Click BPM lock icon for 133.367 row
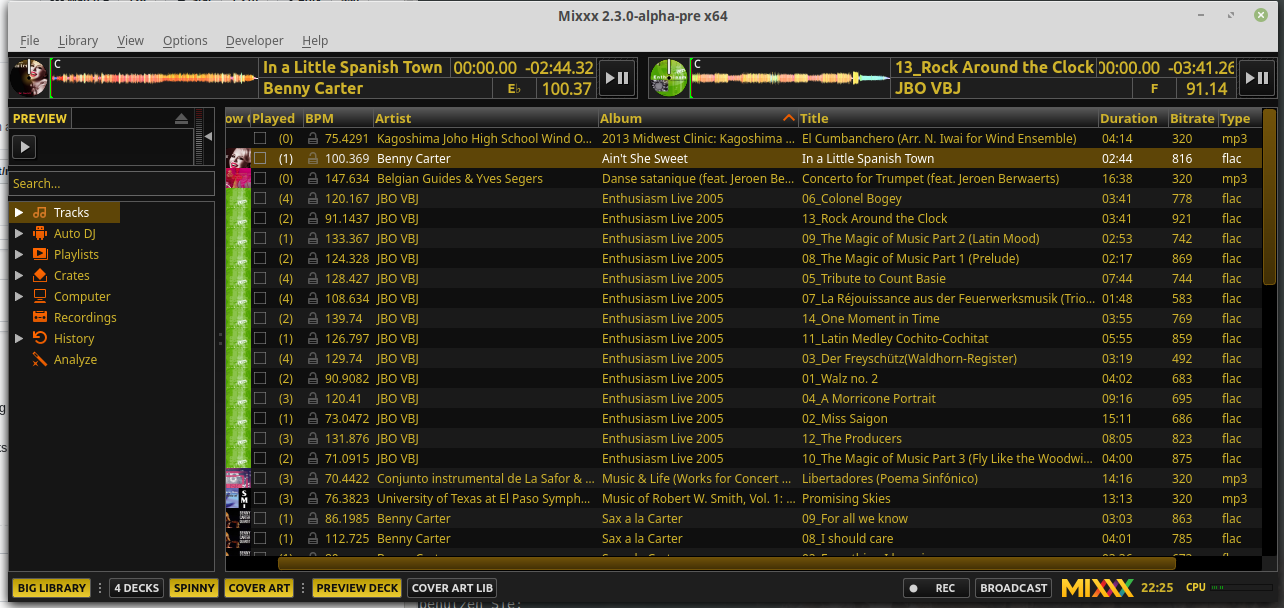Viewport: 1284px width, 608px height. (x=313, y=239)
